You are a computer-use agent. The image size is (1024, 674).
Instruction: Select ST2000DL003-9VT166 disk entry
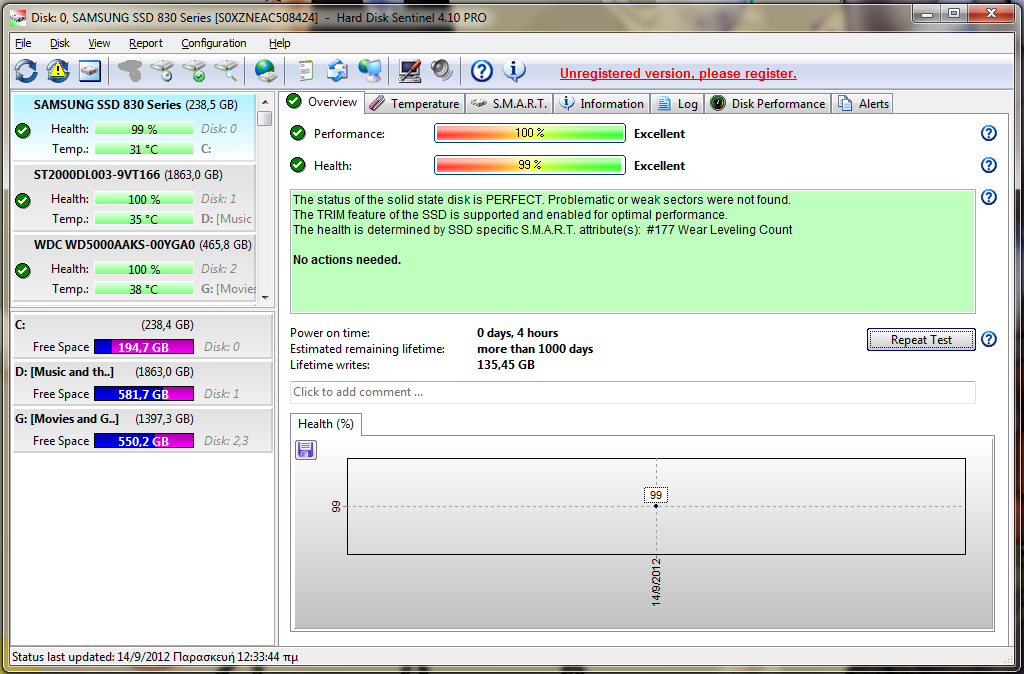coord(134,197)
